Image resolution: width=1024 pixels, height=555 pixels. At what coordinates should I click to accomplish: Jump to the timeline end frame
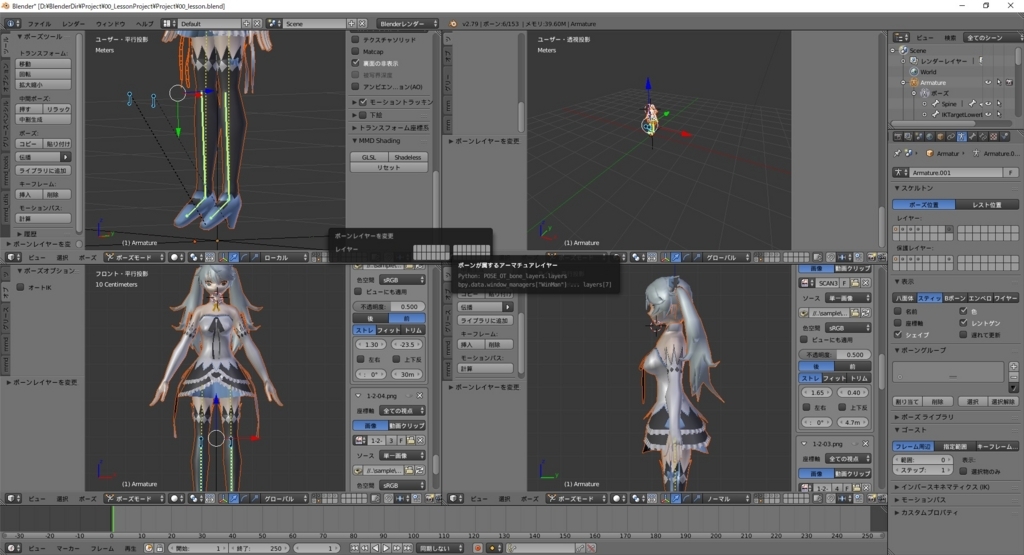coord(408,548)
